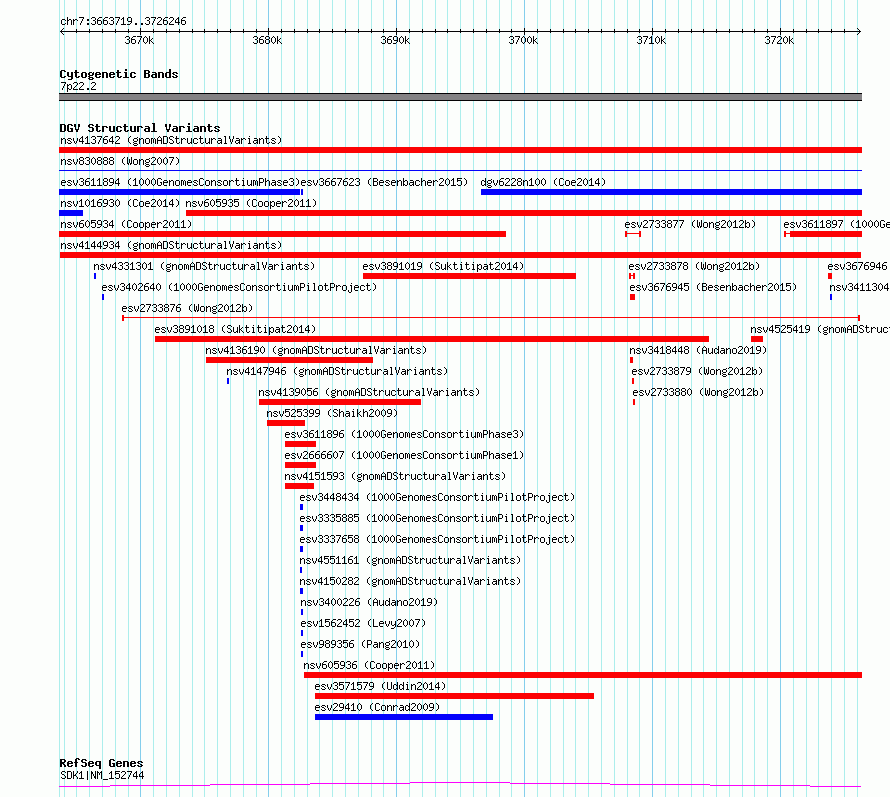
Task: Click esv3448434 PilotProject label
Action: pos(437,497)
